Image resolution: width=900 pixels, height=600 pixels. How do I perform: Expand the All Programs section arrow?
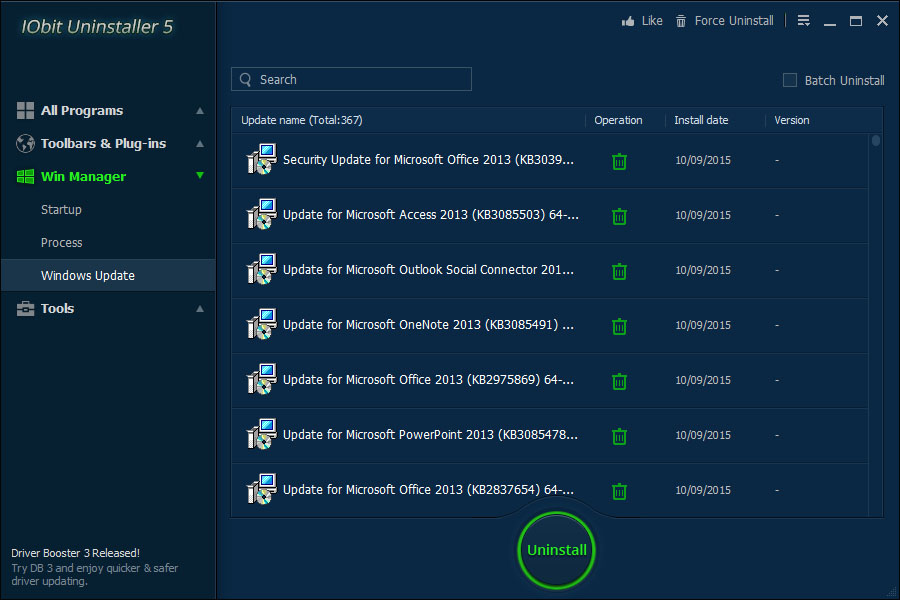pos(200,111)
